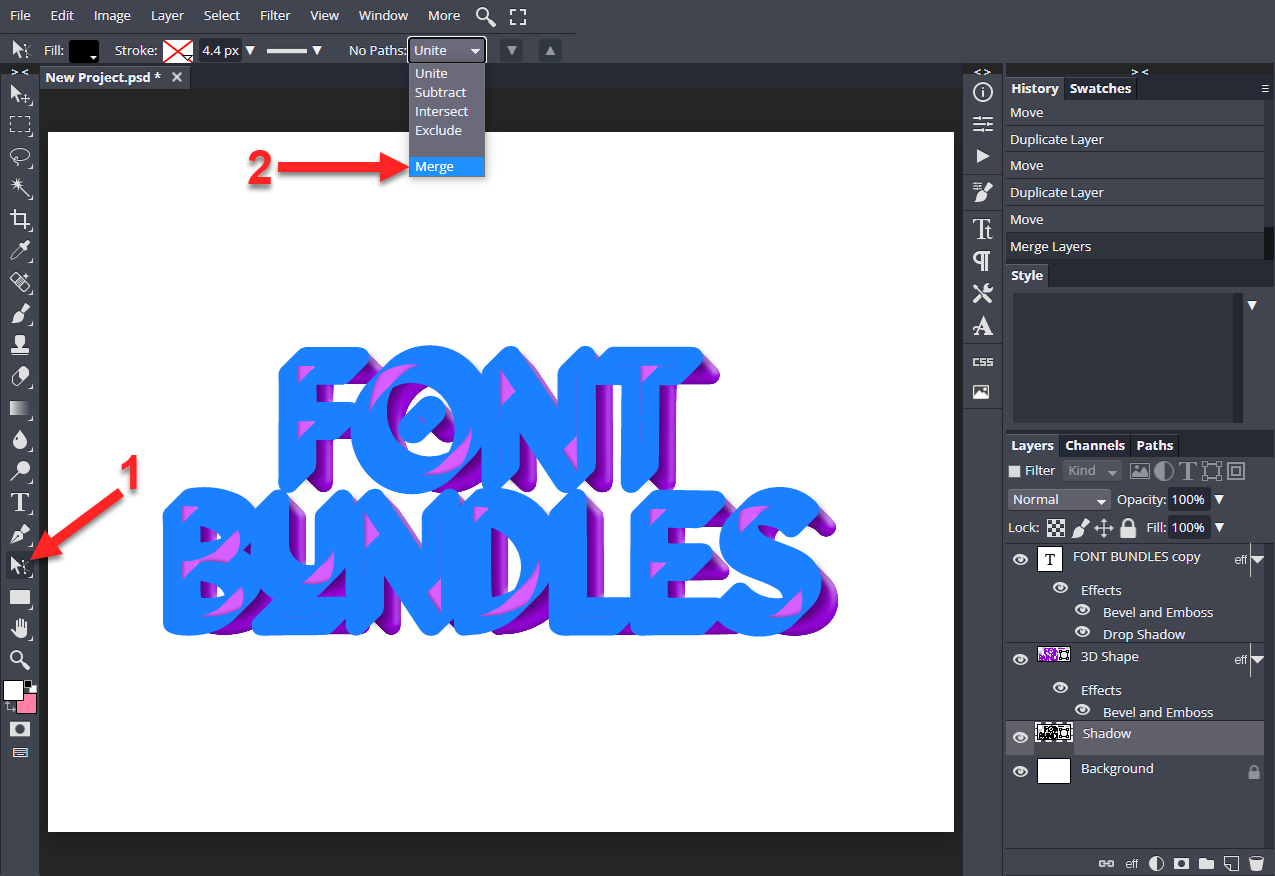
Task: Select the Spot Healing Brush tool
Action: pos(19,282)
